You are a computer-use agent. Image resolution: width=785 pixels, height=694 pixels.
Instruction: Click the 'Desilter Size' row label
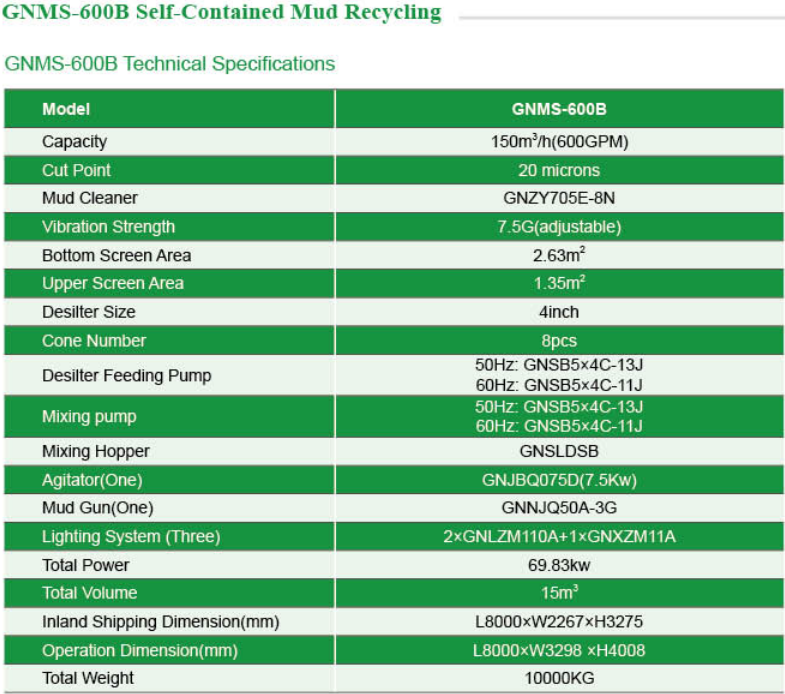tap(89, 312)
